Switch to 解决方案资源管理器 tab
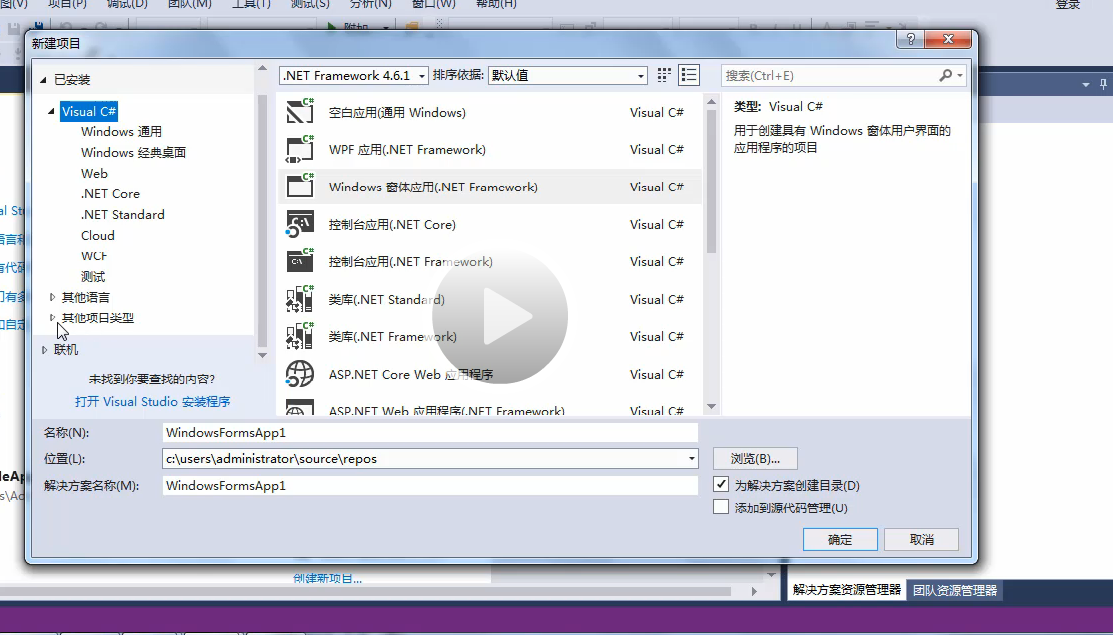The height and width of the screenshot is (635, 1113). [847, 590]
